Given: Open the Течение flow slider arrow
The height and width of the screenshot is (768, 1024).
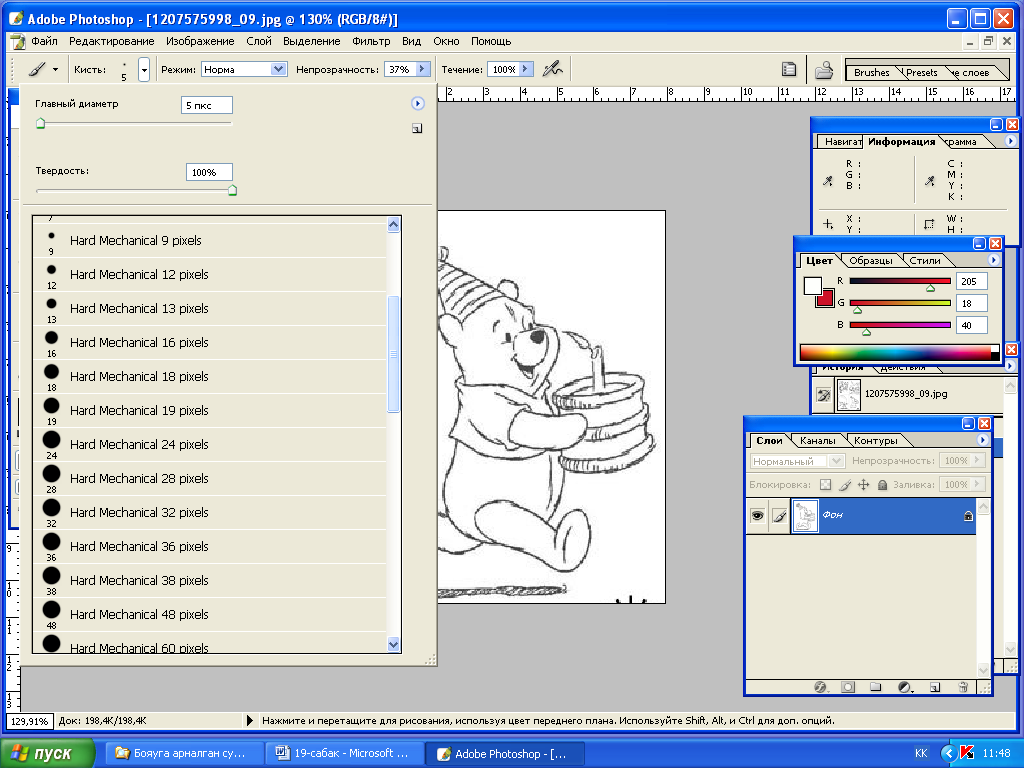Looking at the screenshot, I should point(526,69).
